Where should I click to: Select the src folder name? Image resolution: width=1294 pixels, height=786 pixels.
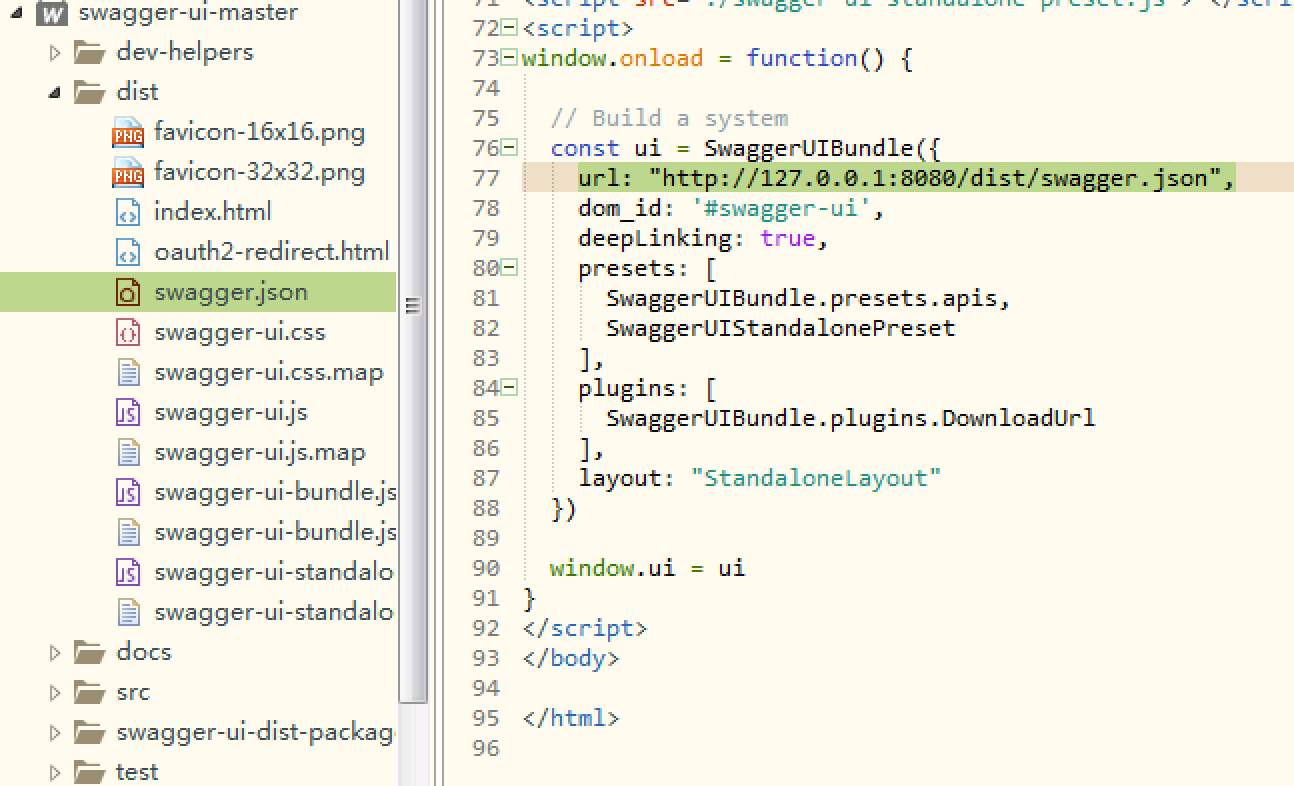(133, 692)
